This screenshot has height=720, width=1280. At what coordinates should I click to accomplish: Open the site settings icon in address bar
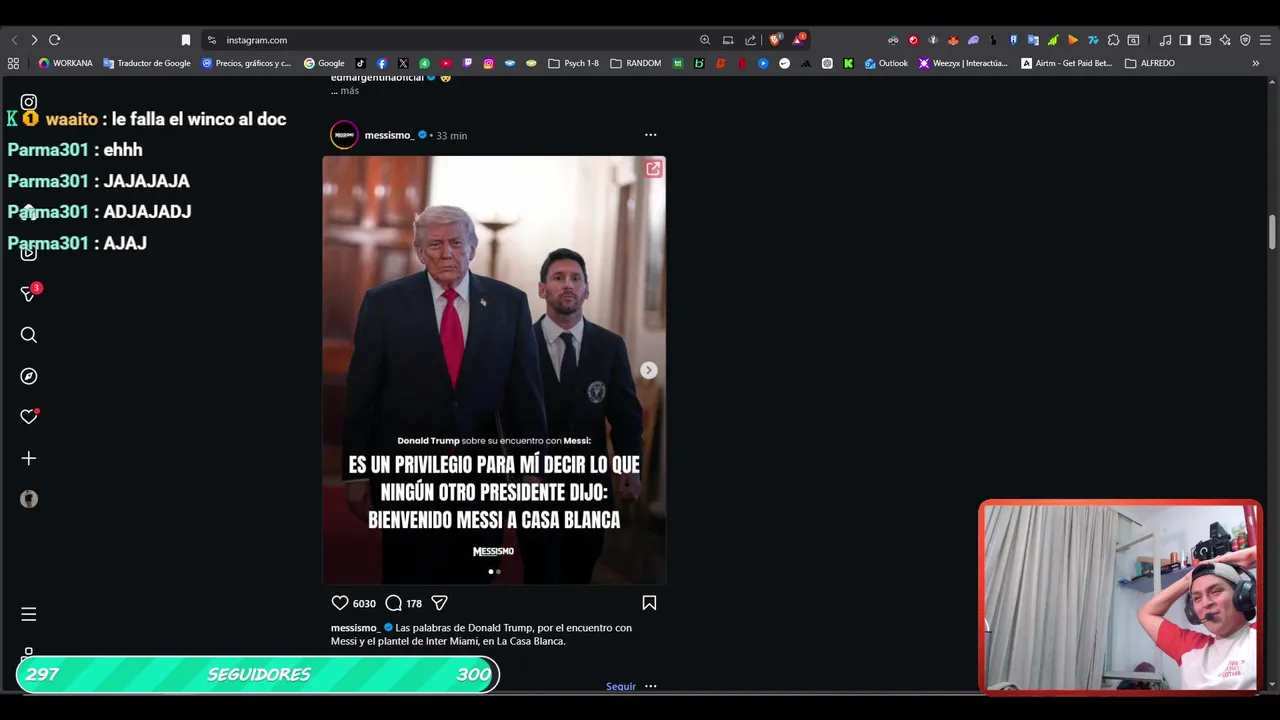[x=211, y=40]
